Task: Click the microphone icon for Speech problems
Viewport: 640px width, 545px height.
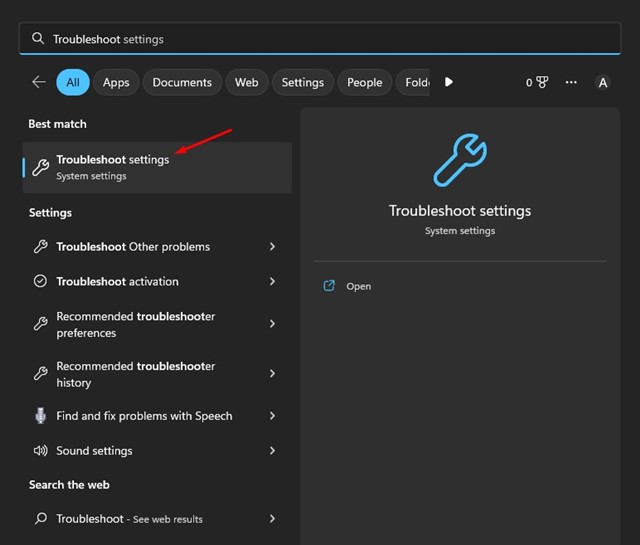Action: (x=40, y=416)
